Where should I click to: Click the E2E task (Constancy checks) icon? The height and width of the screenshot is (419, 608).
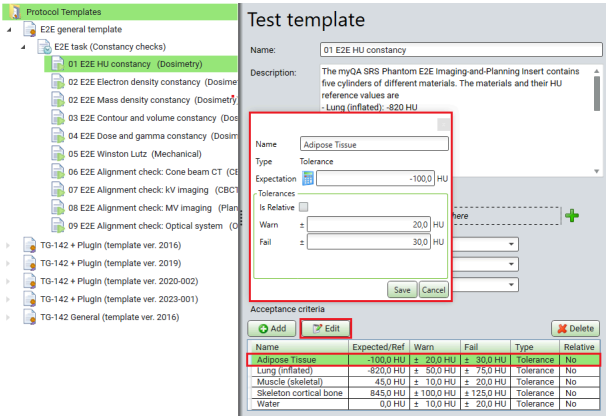(44, 46)
